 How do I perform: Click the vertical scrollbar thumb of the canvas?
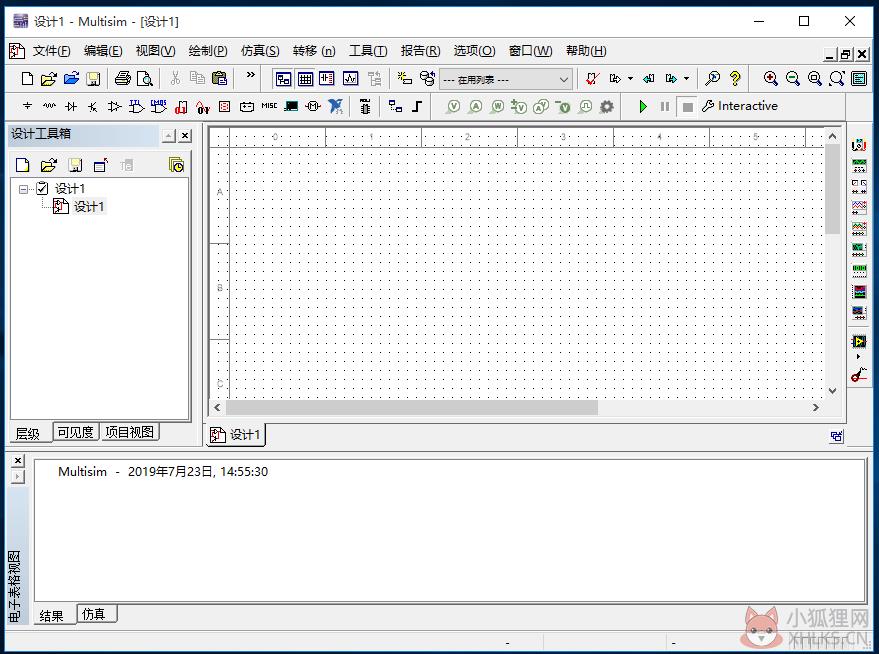[832, 189]
